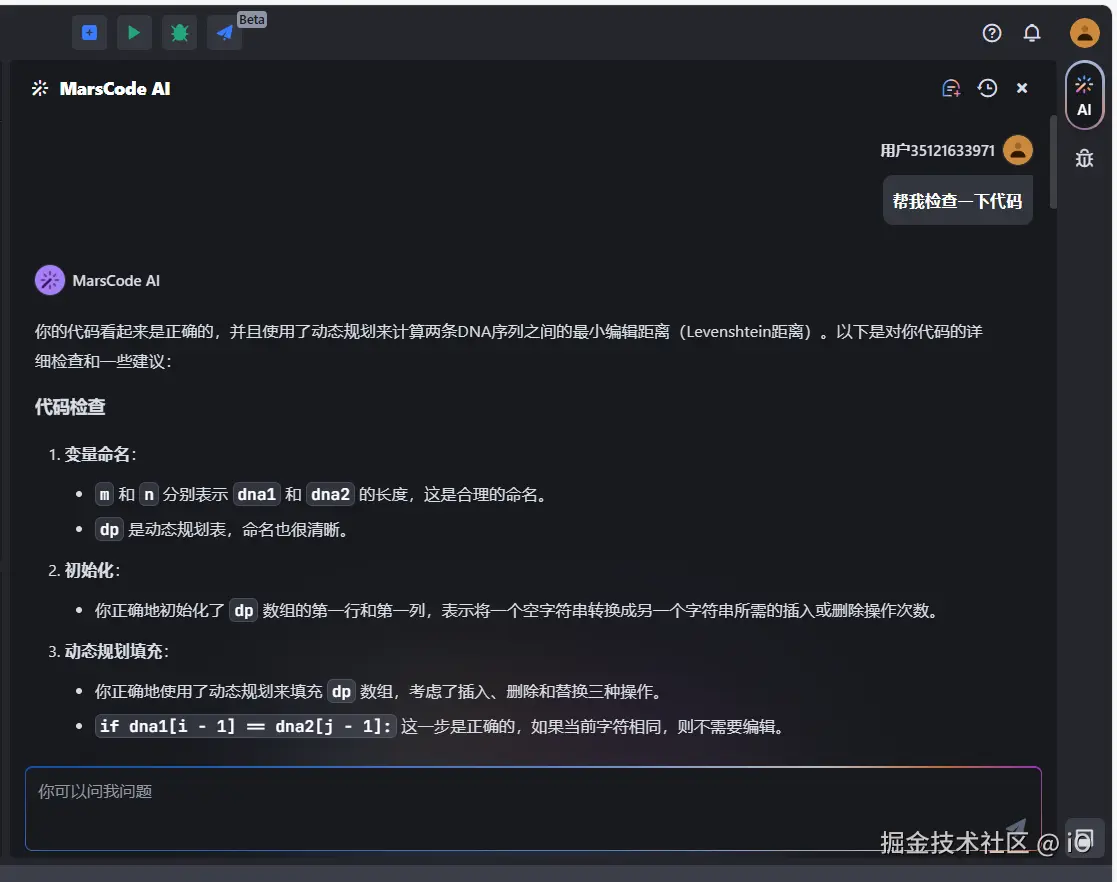Click the username 用户35121633971
Viewport: 1117px width, 882px height.
point(937,151)
